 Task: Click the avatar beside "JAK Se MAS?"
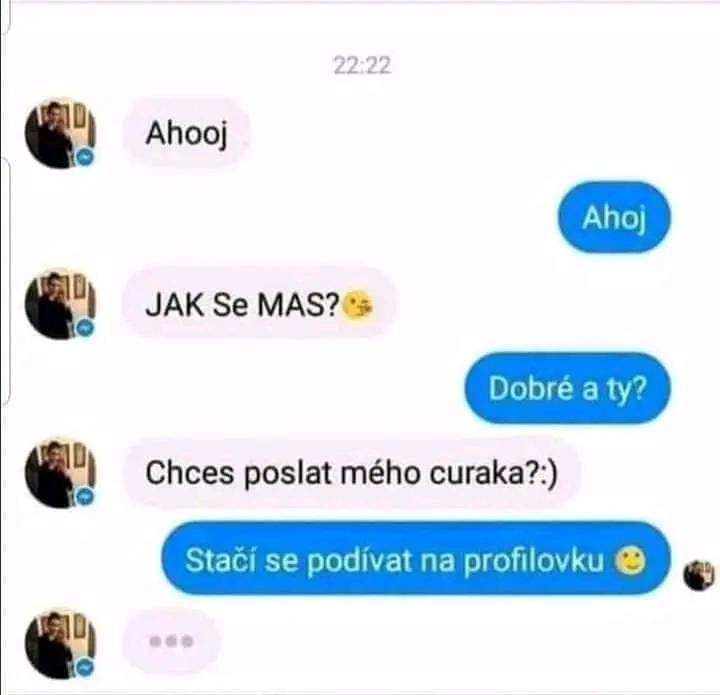60,304
